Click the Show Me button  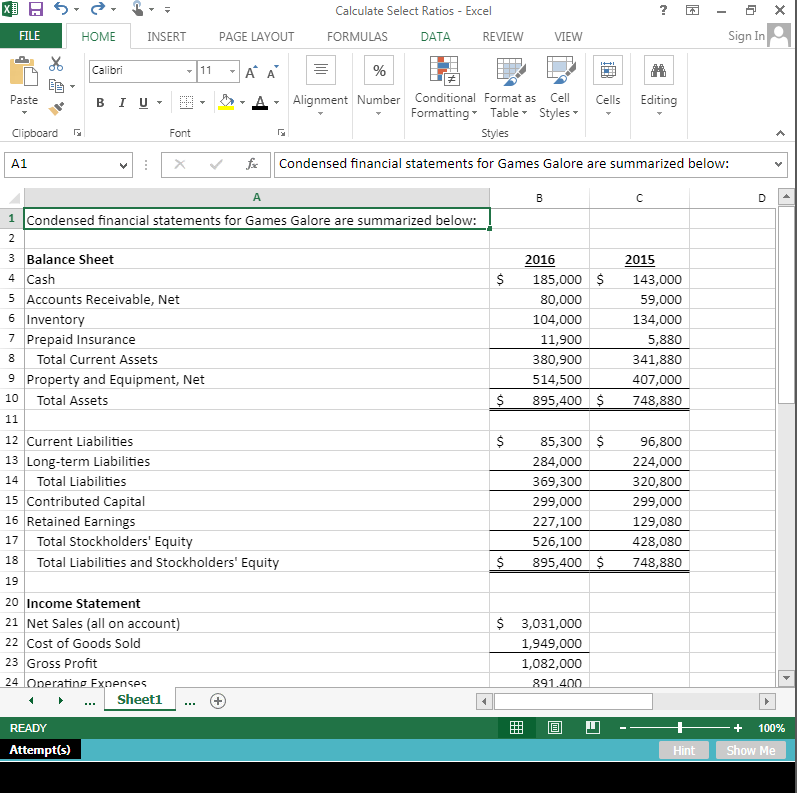pyautogui.click(x=750, y=750)
